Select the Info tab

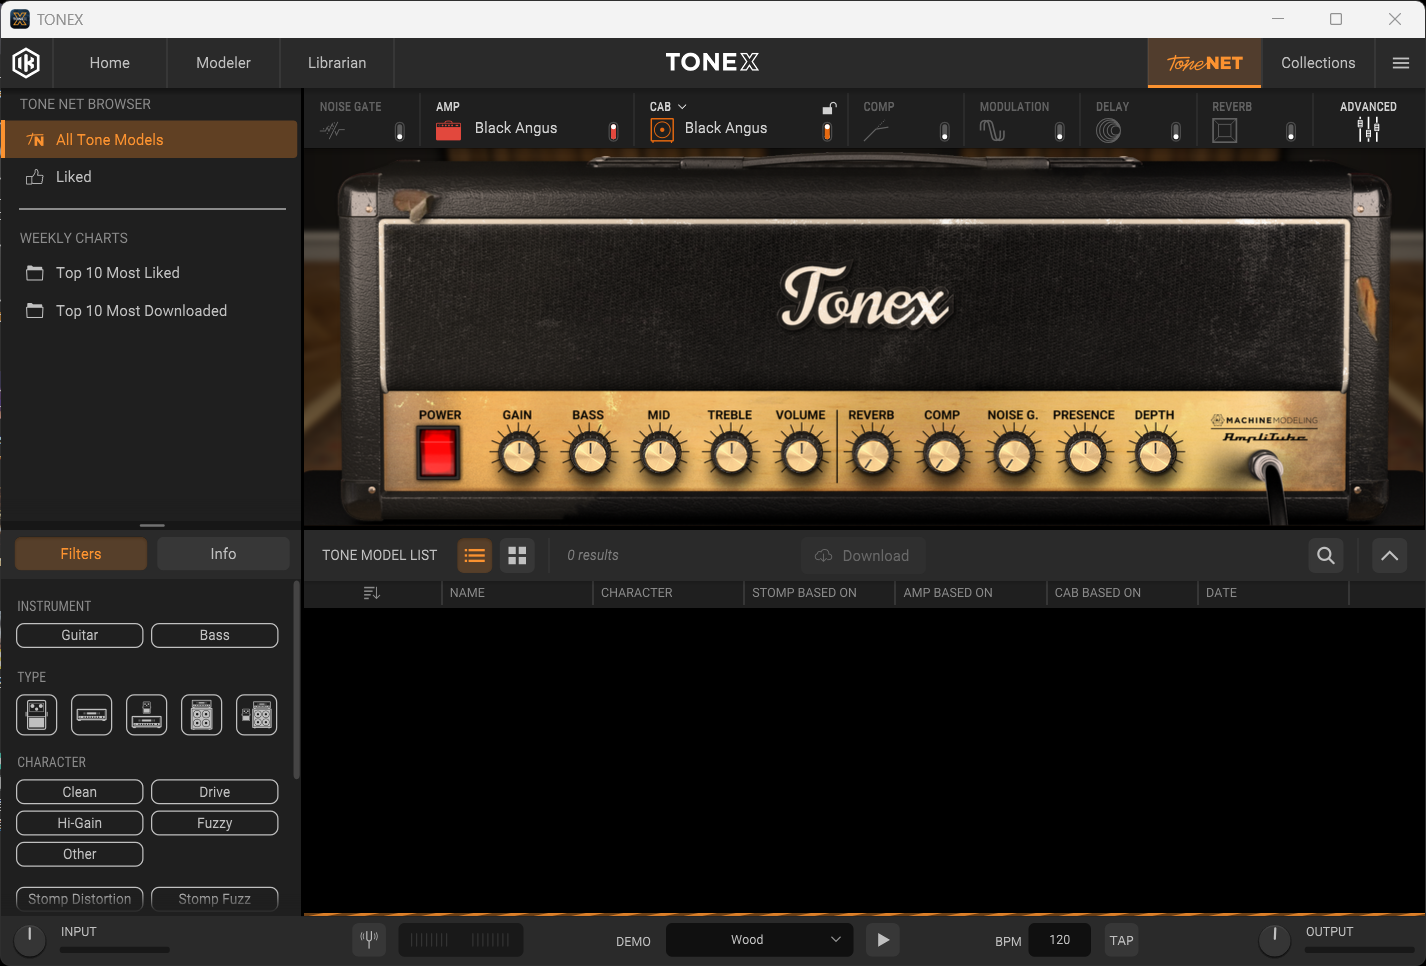click(x=223, y=554)
